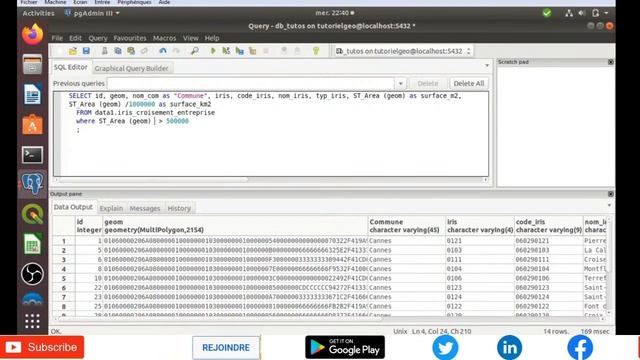Explain the query with the toolbar icon
Image resolution: width=640 pixels, height=360 pixels.
point(253,51)
